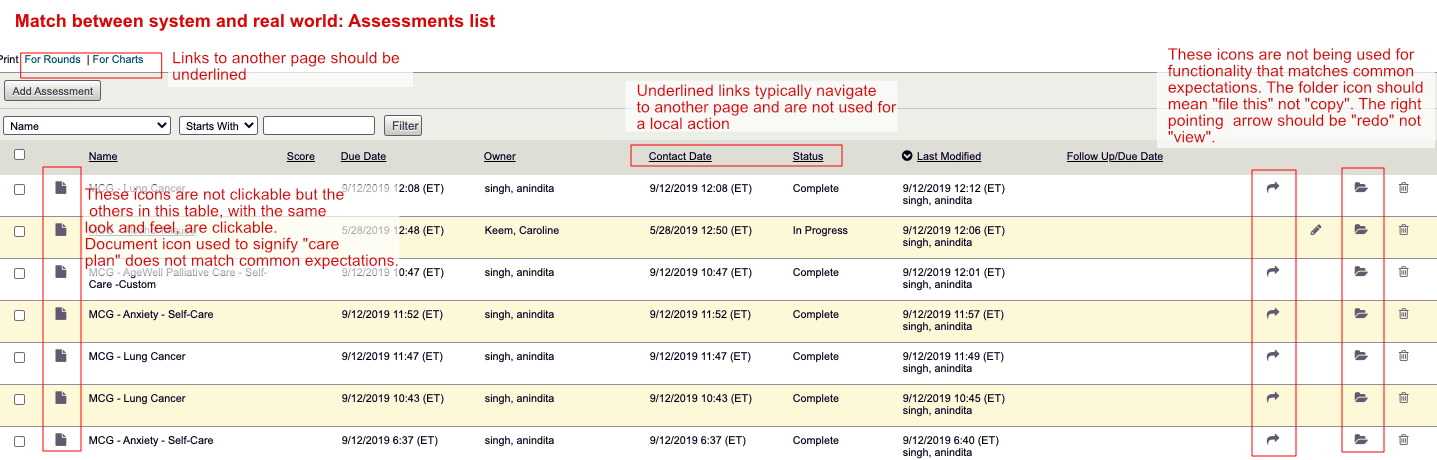Click the filter text input field
Screen dimensions: 1437x460
(x=318, y=126)
